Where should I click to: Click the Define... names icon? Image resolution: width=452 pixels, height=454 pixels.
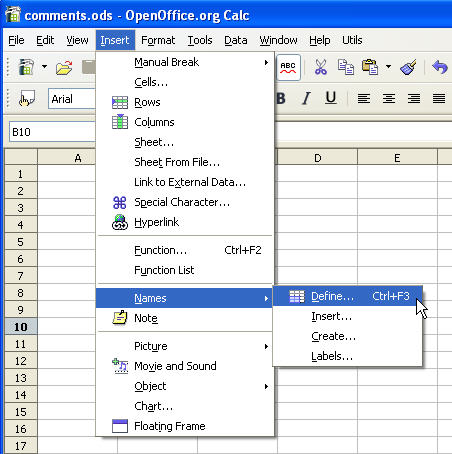[297, 296]
